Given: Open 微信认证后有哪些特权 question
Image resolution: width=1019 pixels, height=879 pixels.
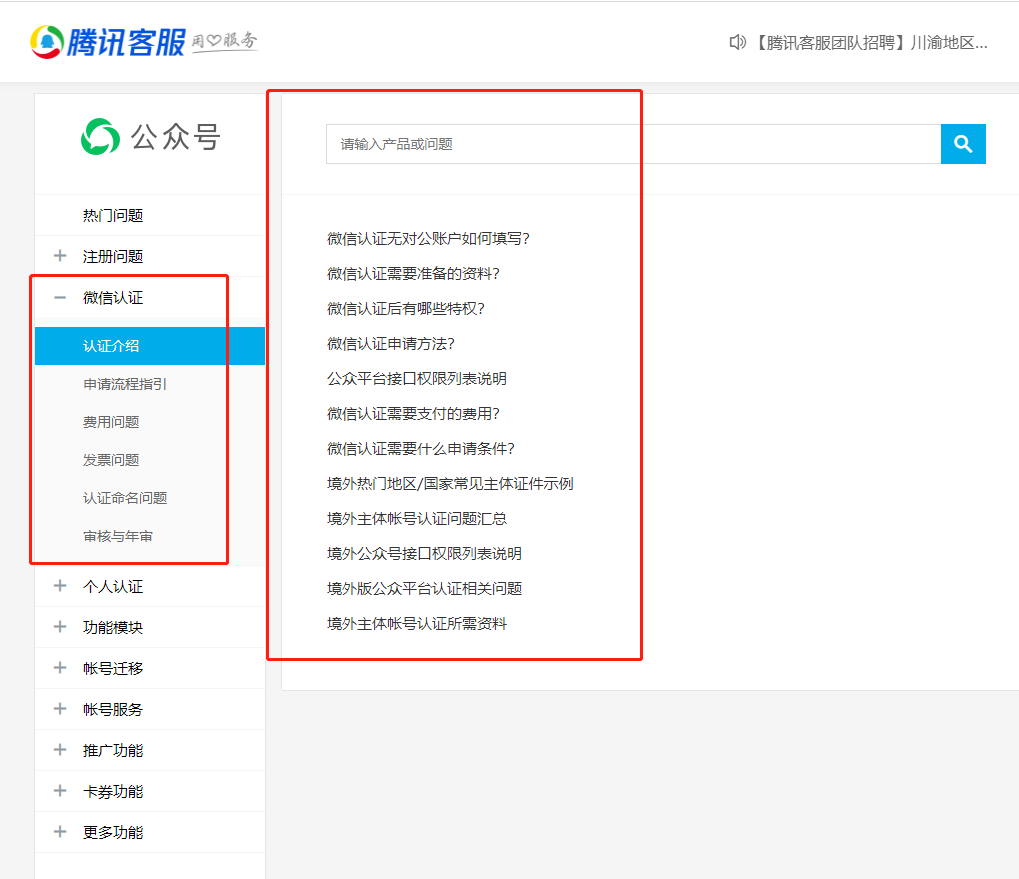Looking at the screenshot, I should point(406,309).
